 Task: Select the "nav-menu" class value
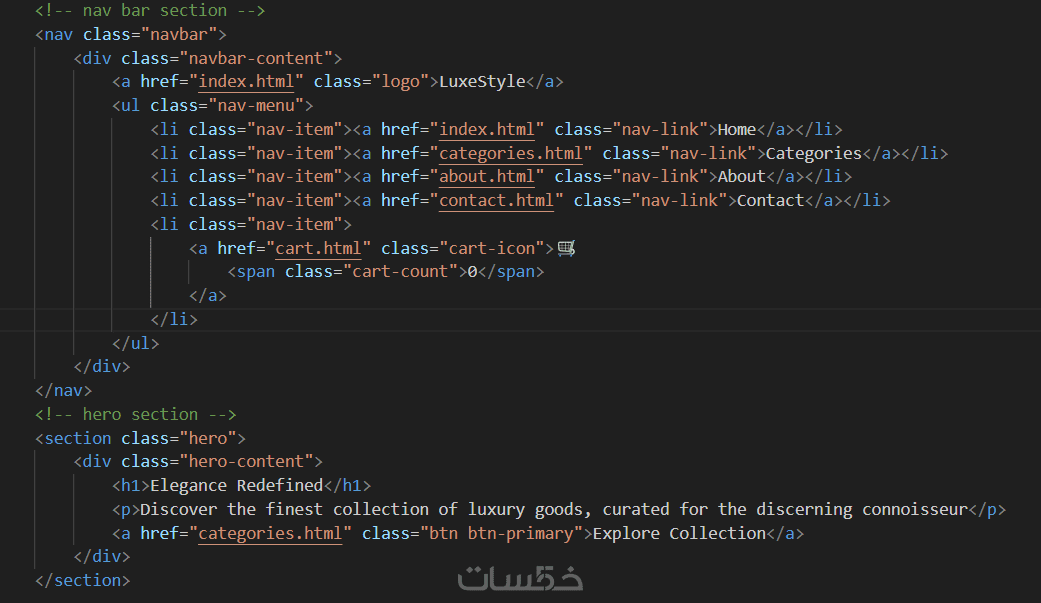[256, 106]
